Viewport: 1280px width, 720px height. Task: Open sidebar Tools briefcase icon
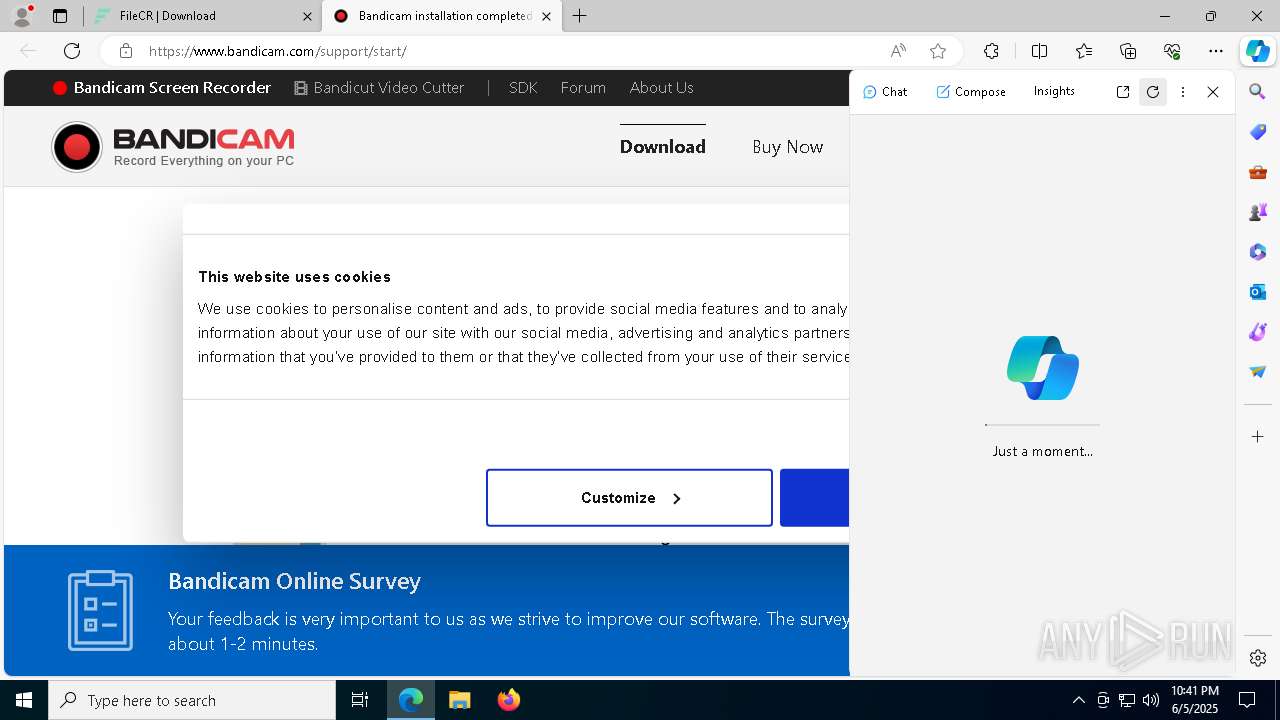[x=1258, y=172]
